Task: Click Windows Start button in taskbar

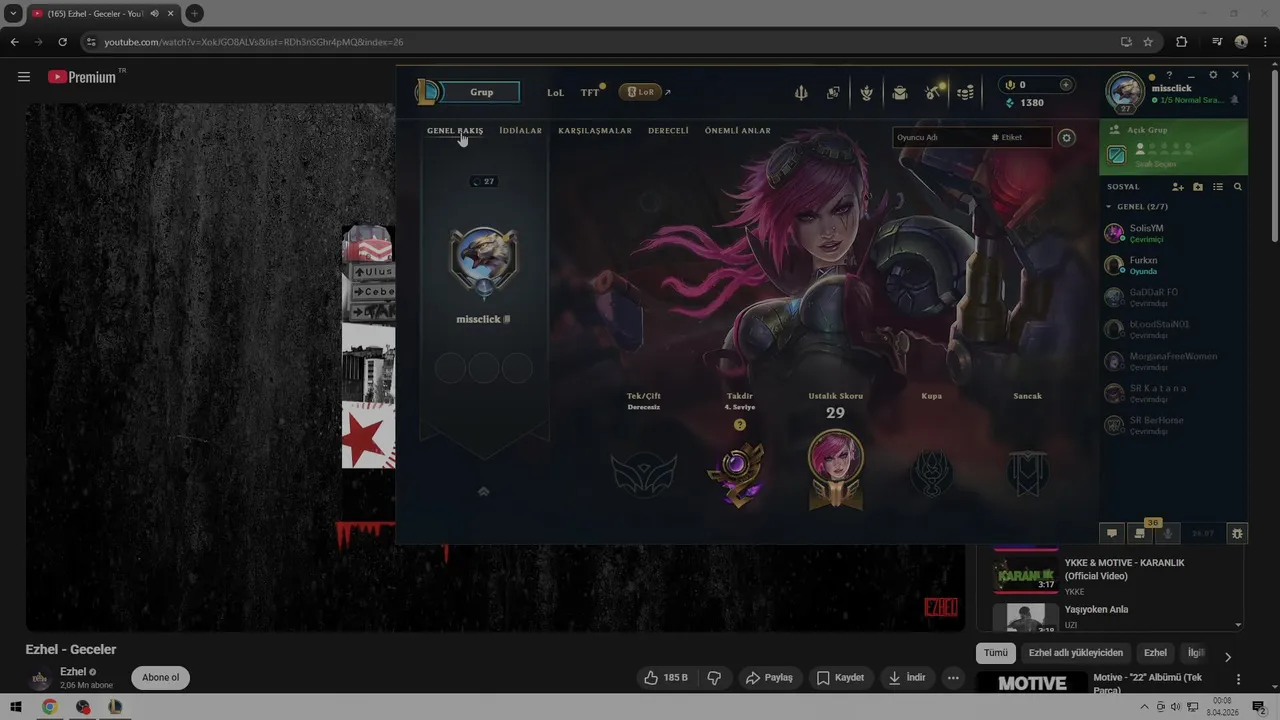Action: click(16, 707)
